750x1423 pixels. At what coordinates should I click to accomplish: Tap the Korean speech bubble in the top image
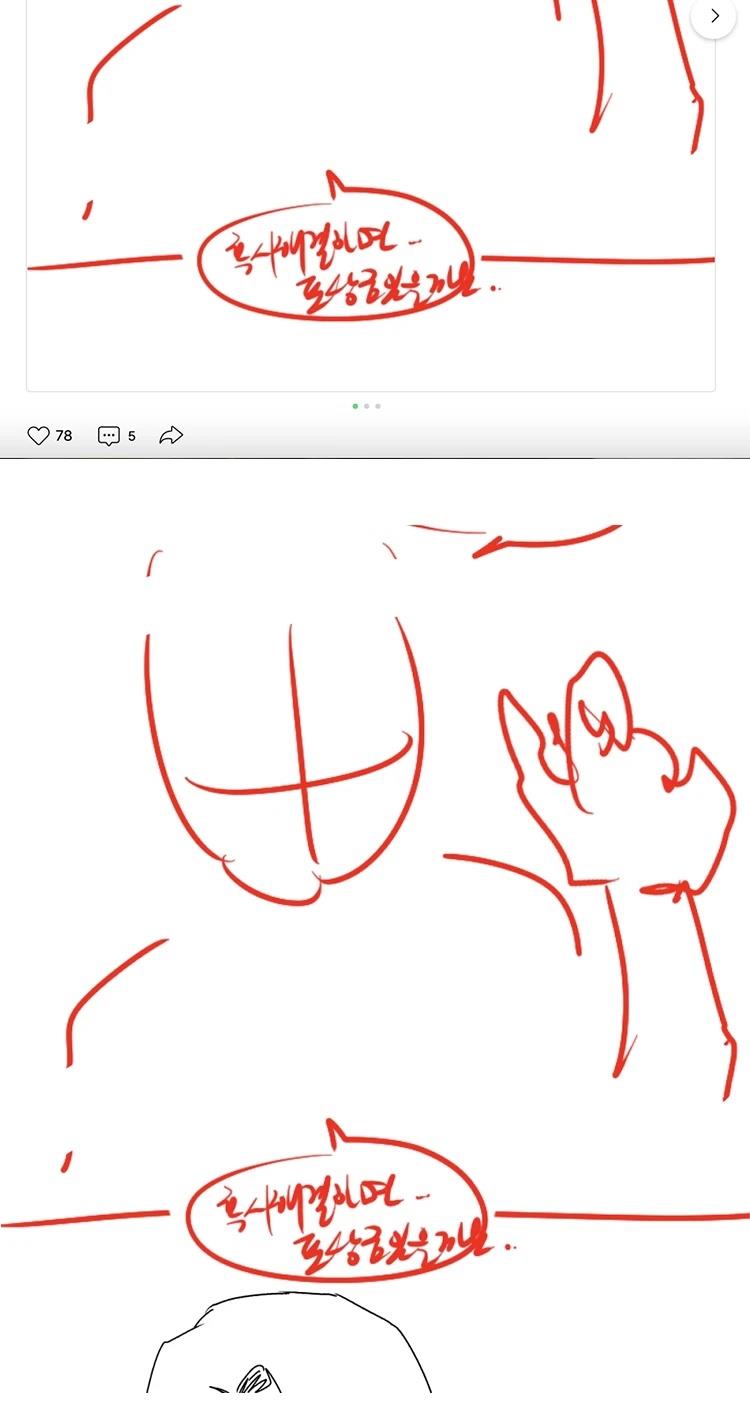click(336, 257)
